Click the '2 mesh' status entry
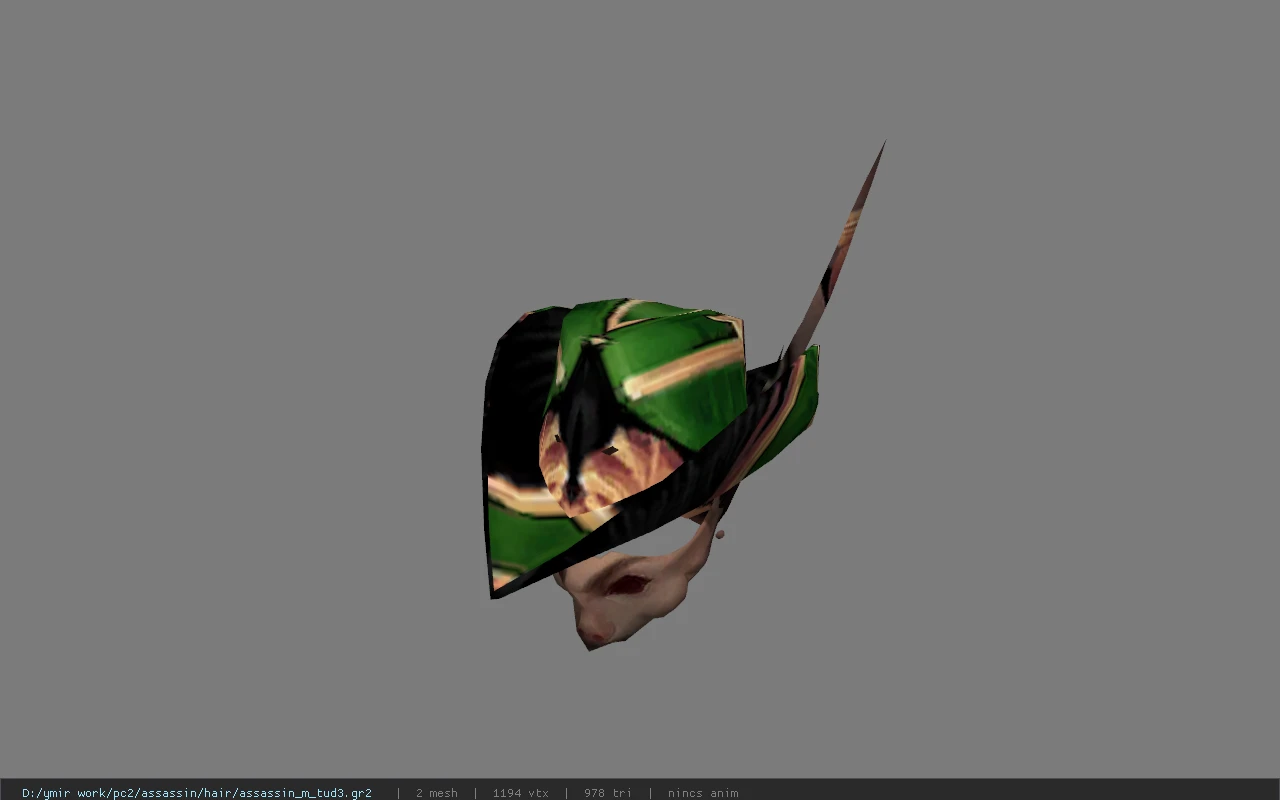The image size is (1280, 800). coord(437,793)
